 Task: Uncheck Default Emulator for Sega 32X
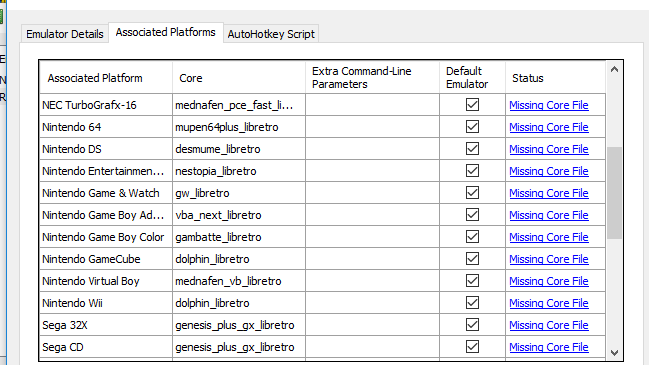pyautogui.click(x=472, y=324)
